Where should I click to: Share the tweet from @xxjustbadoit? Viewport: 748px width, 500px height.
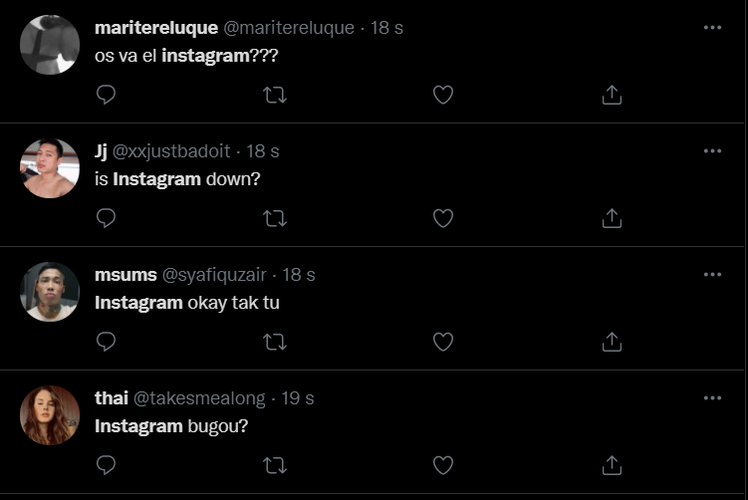[x=612, y=218]
